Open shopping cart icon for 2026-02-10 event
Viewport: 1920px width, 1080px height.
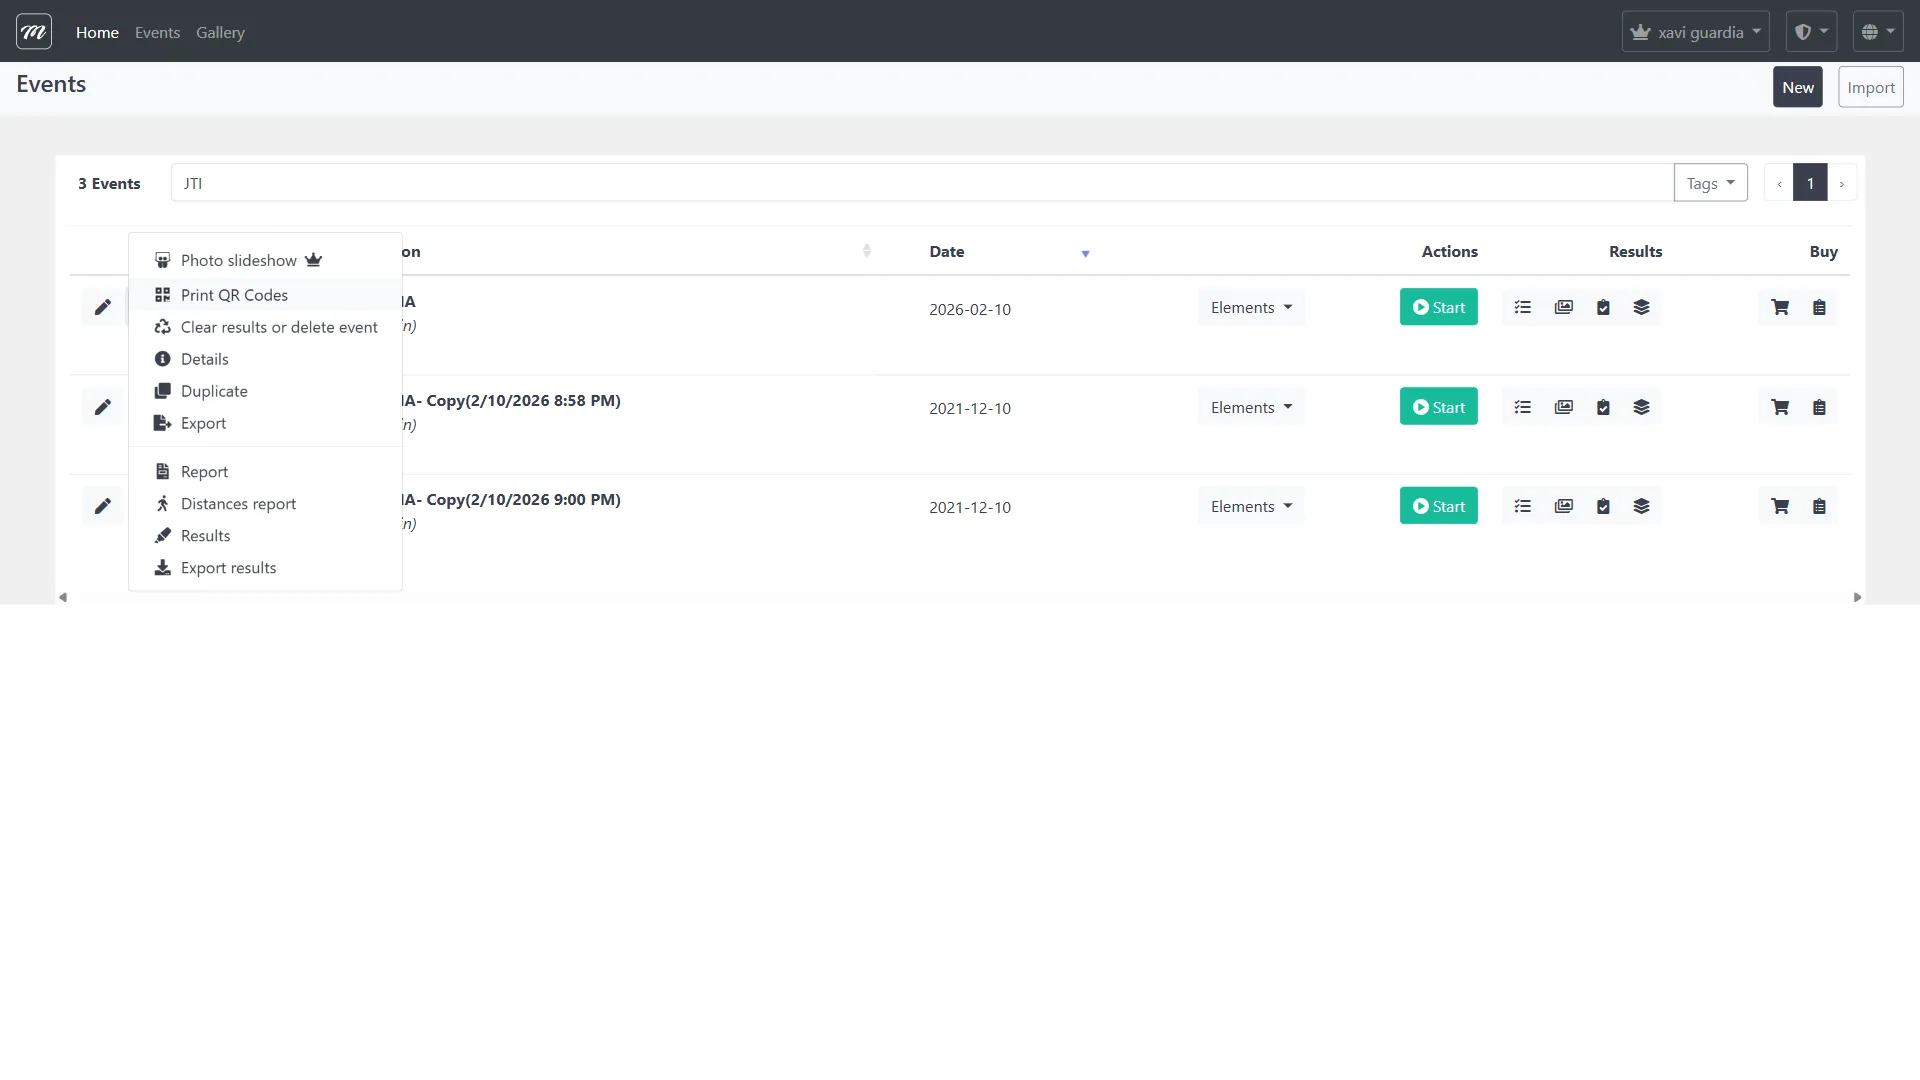click(x=1780, y=307)
